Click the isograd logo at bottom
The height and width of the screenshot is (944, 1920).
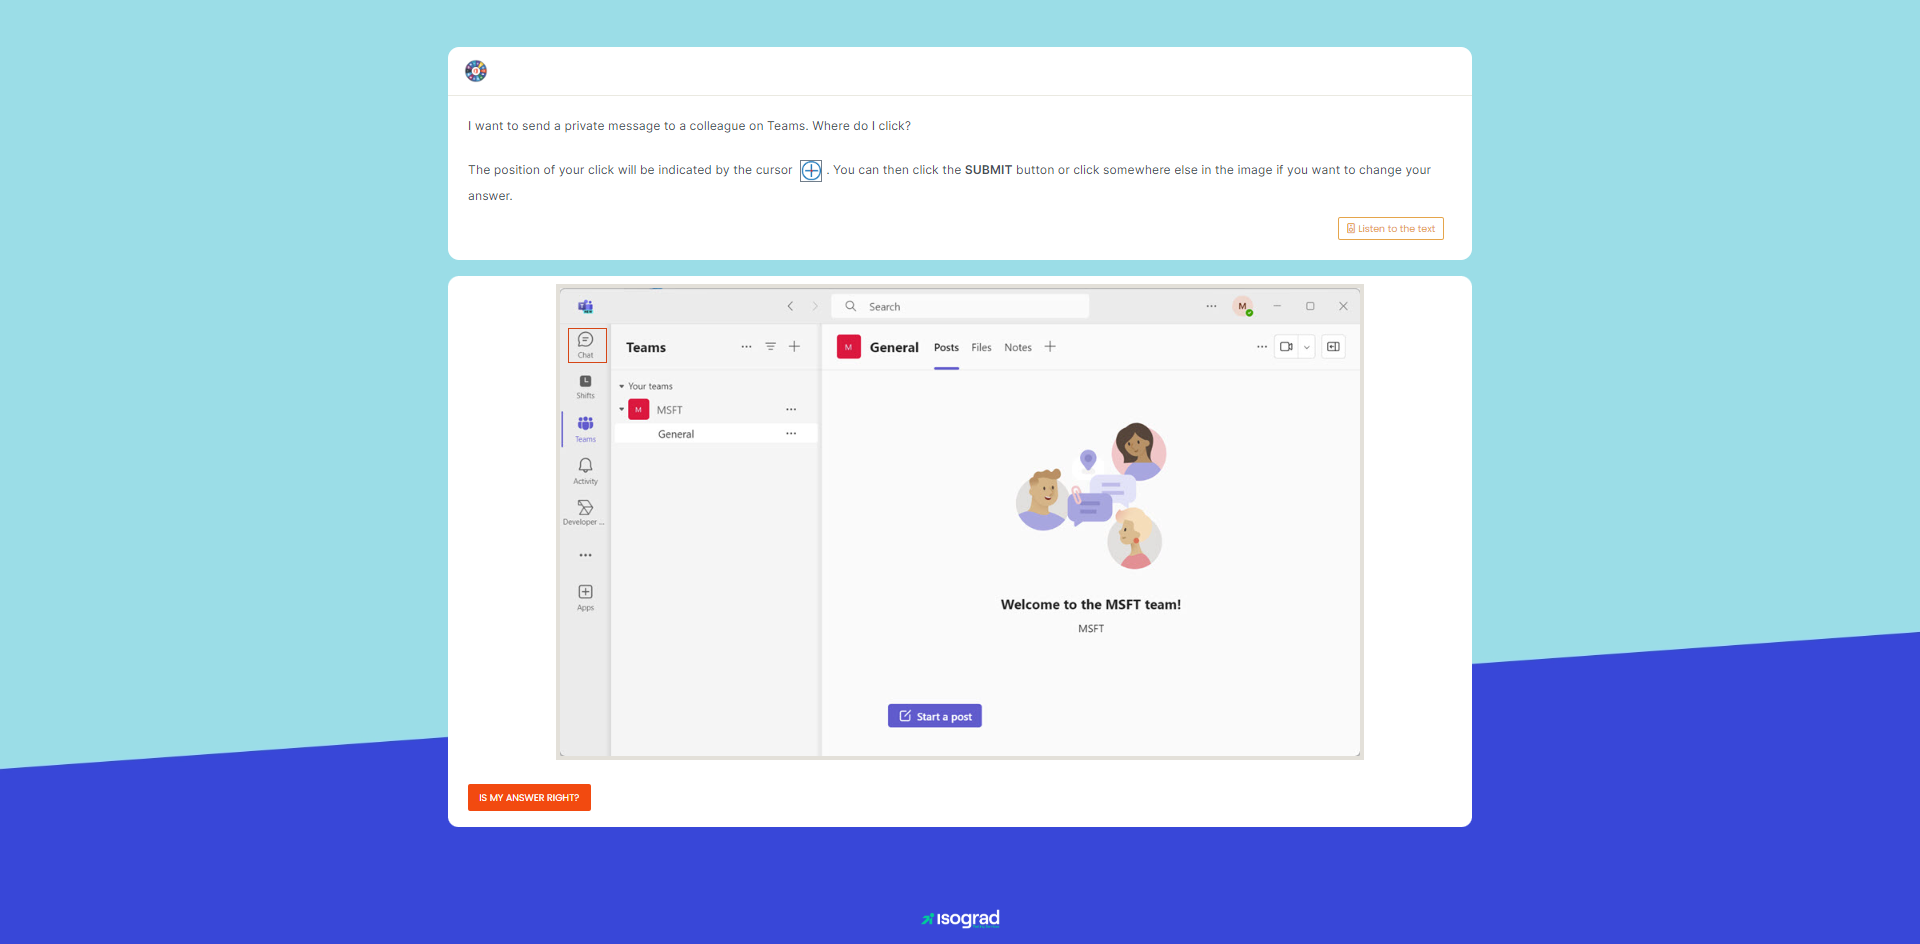(960, 918)
